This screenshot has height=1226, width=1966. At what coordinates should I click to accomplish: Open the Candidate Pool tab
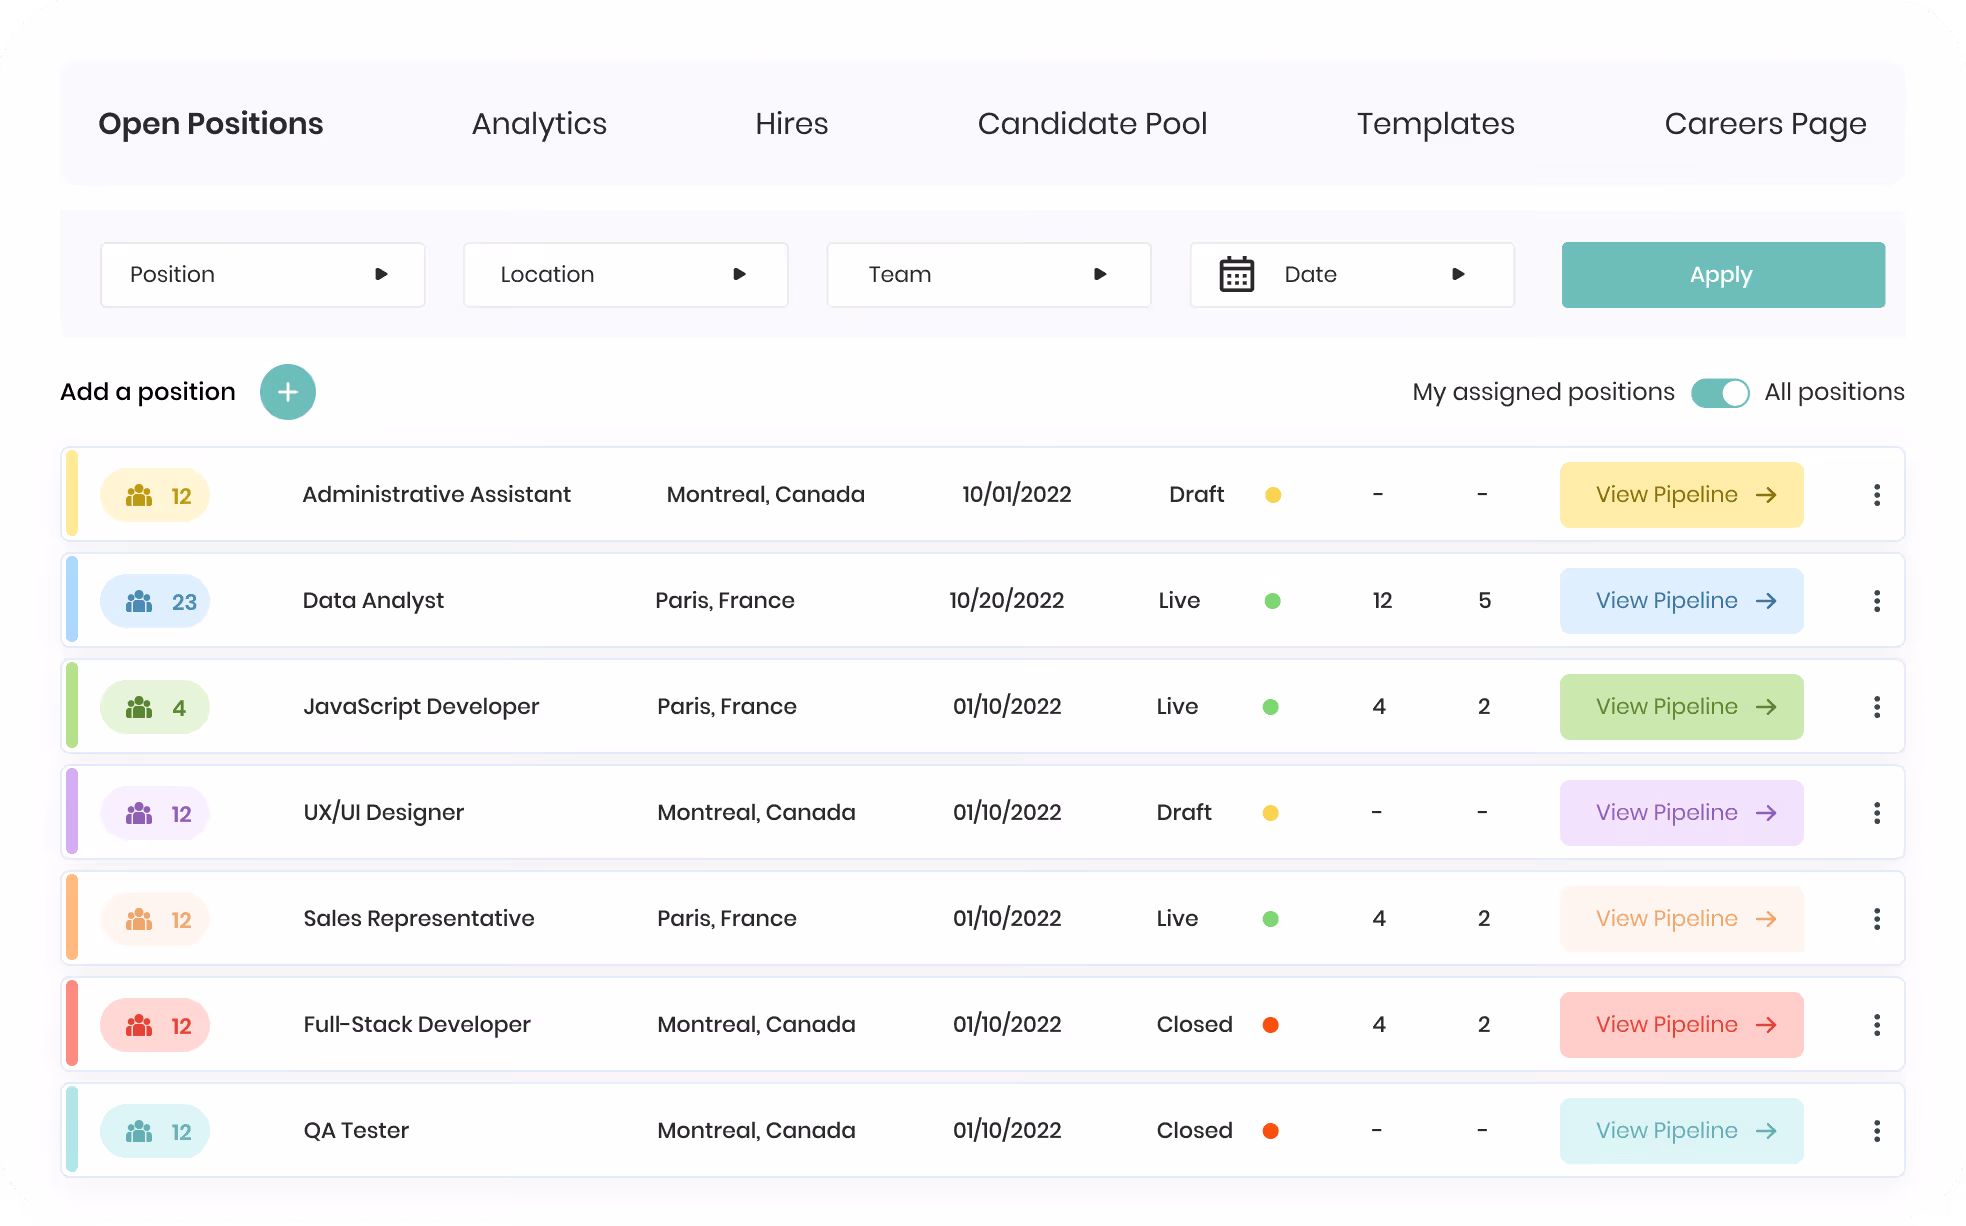click(x=1092, y=124)
